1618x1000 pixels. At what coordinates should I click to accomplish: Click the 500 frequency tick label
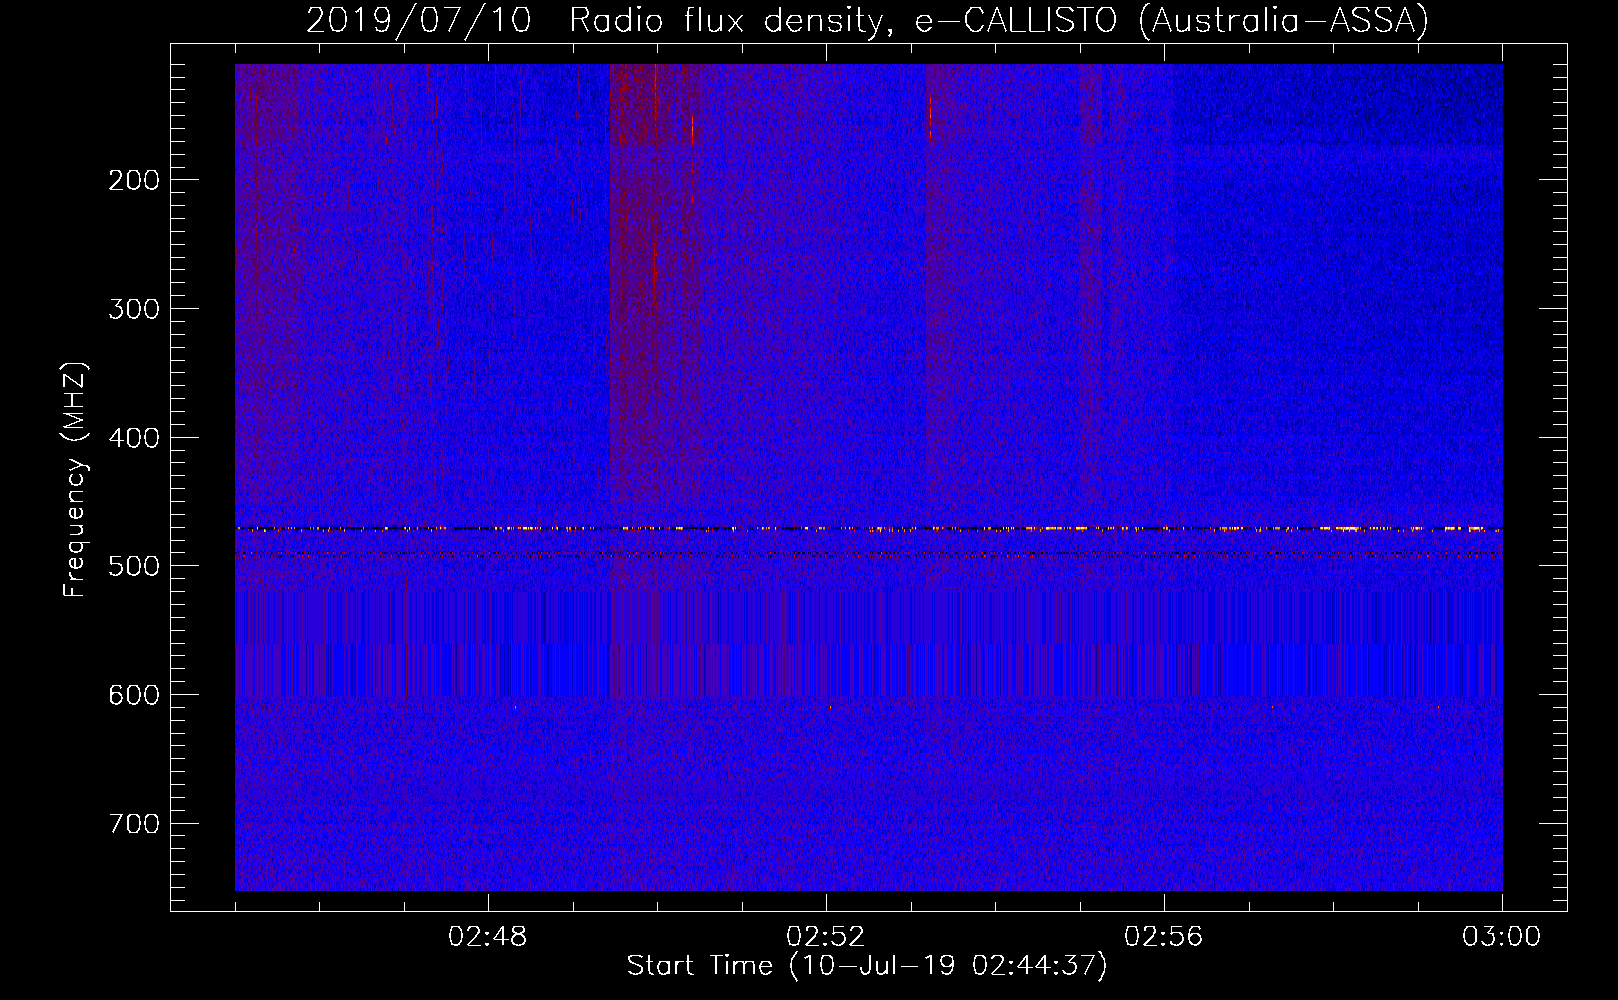[133, 566]
